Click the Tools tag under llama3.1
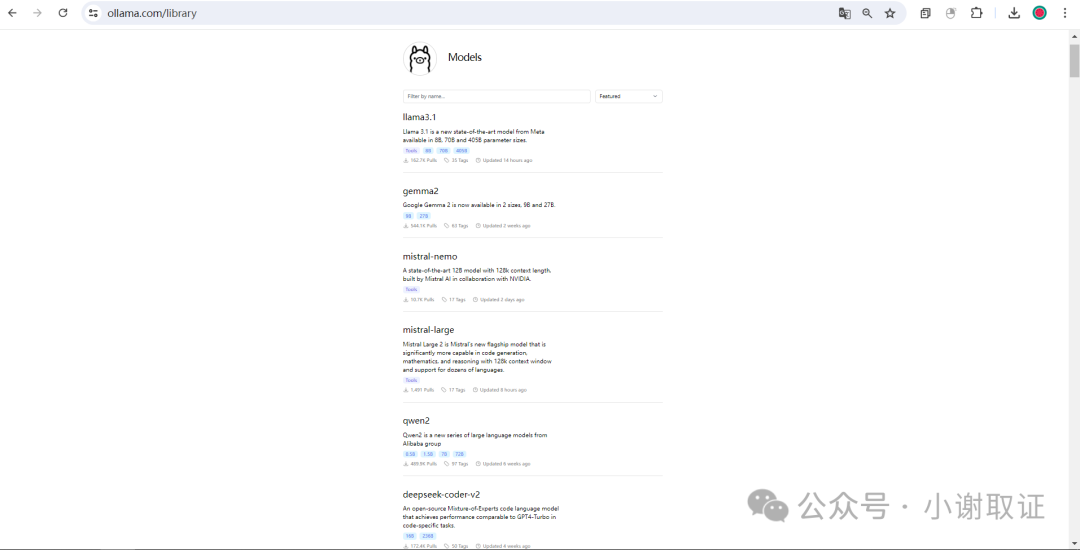This screenshot has height=550, width=1080. [x=411, y=151]
